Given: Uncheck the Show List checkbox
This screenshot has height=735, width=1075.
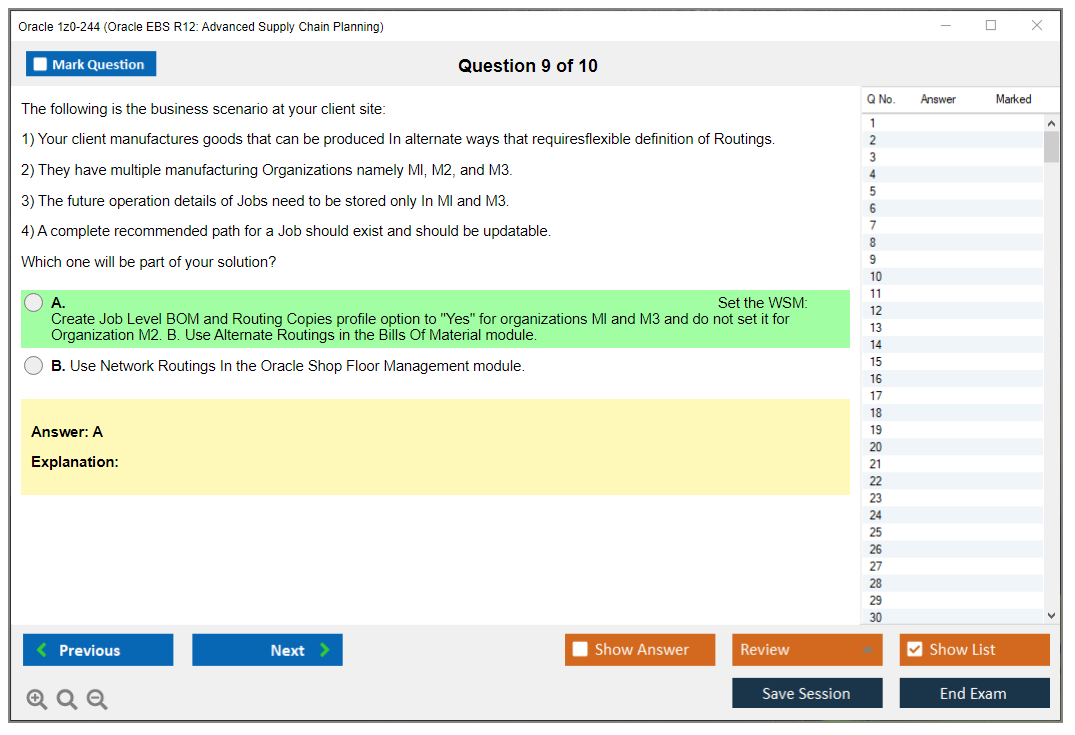Looking at the screenshot, I should pos(914,650).
